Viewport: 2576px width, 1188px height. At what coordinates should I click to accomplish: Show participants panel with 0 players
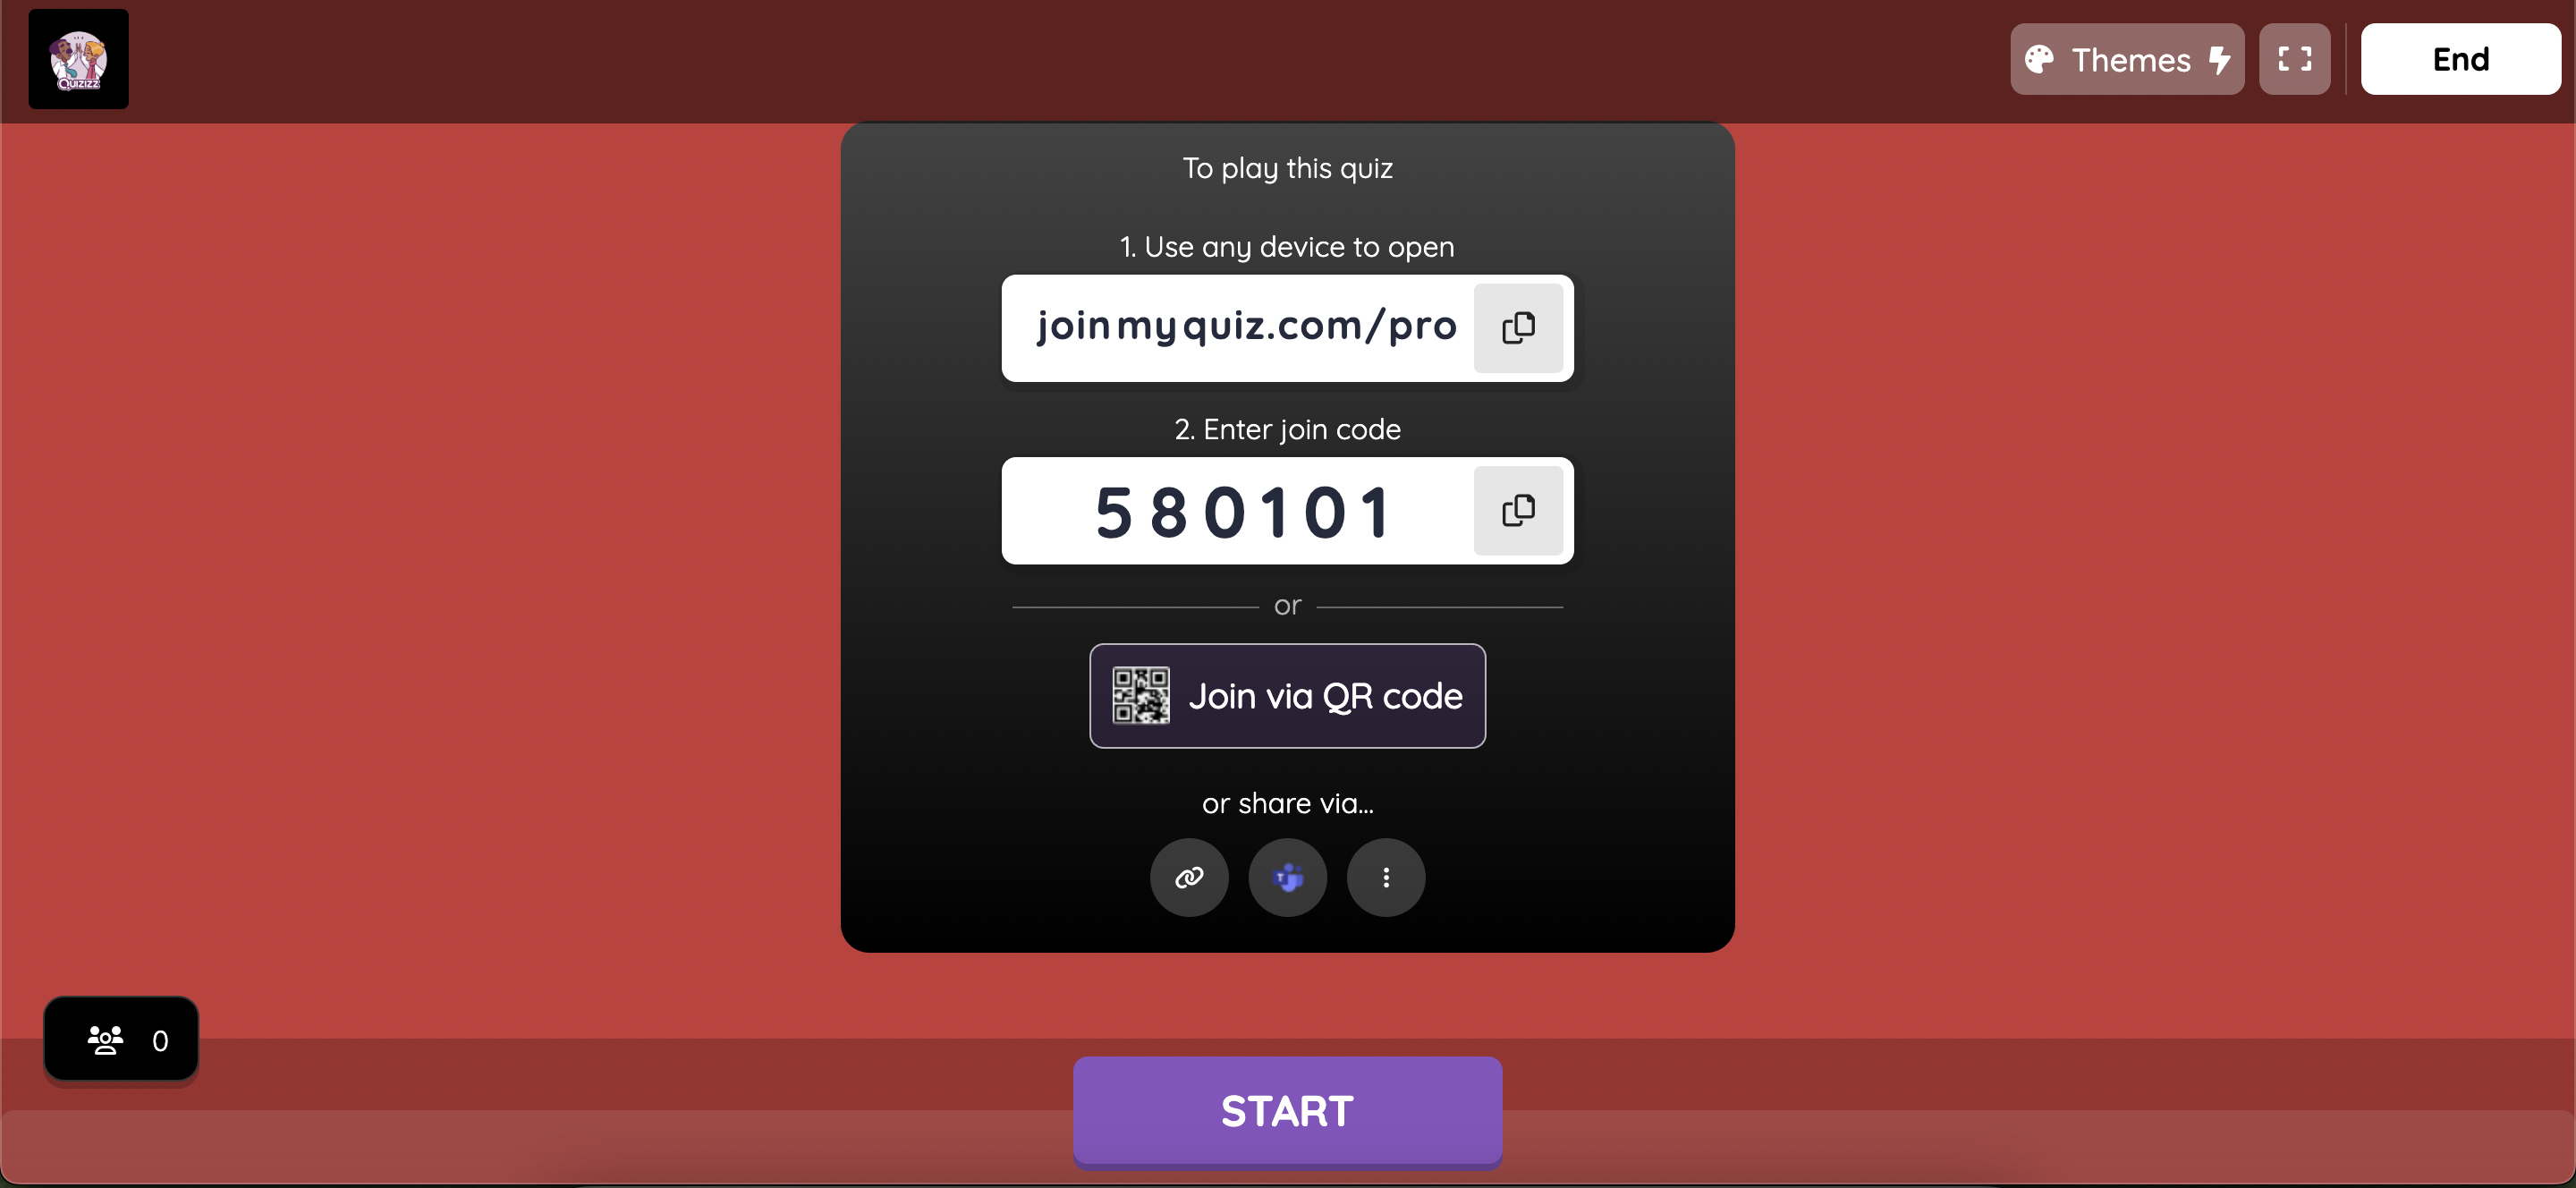tap(123, 1037)
